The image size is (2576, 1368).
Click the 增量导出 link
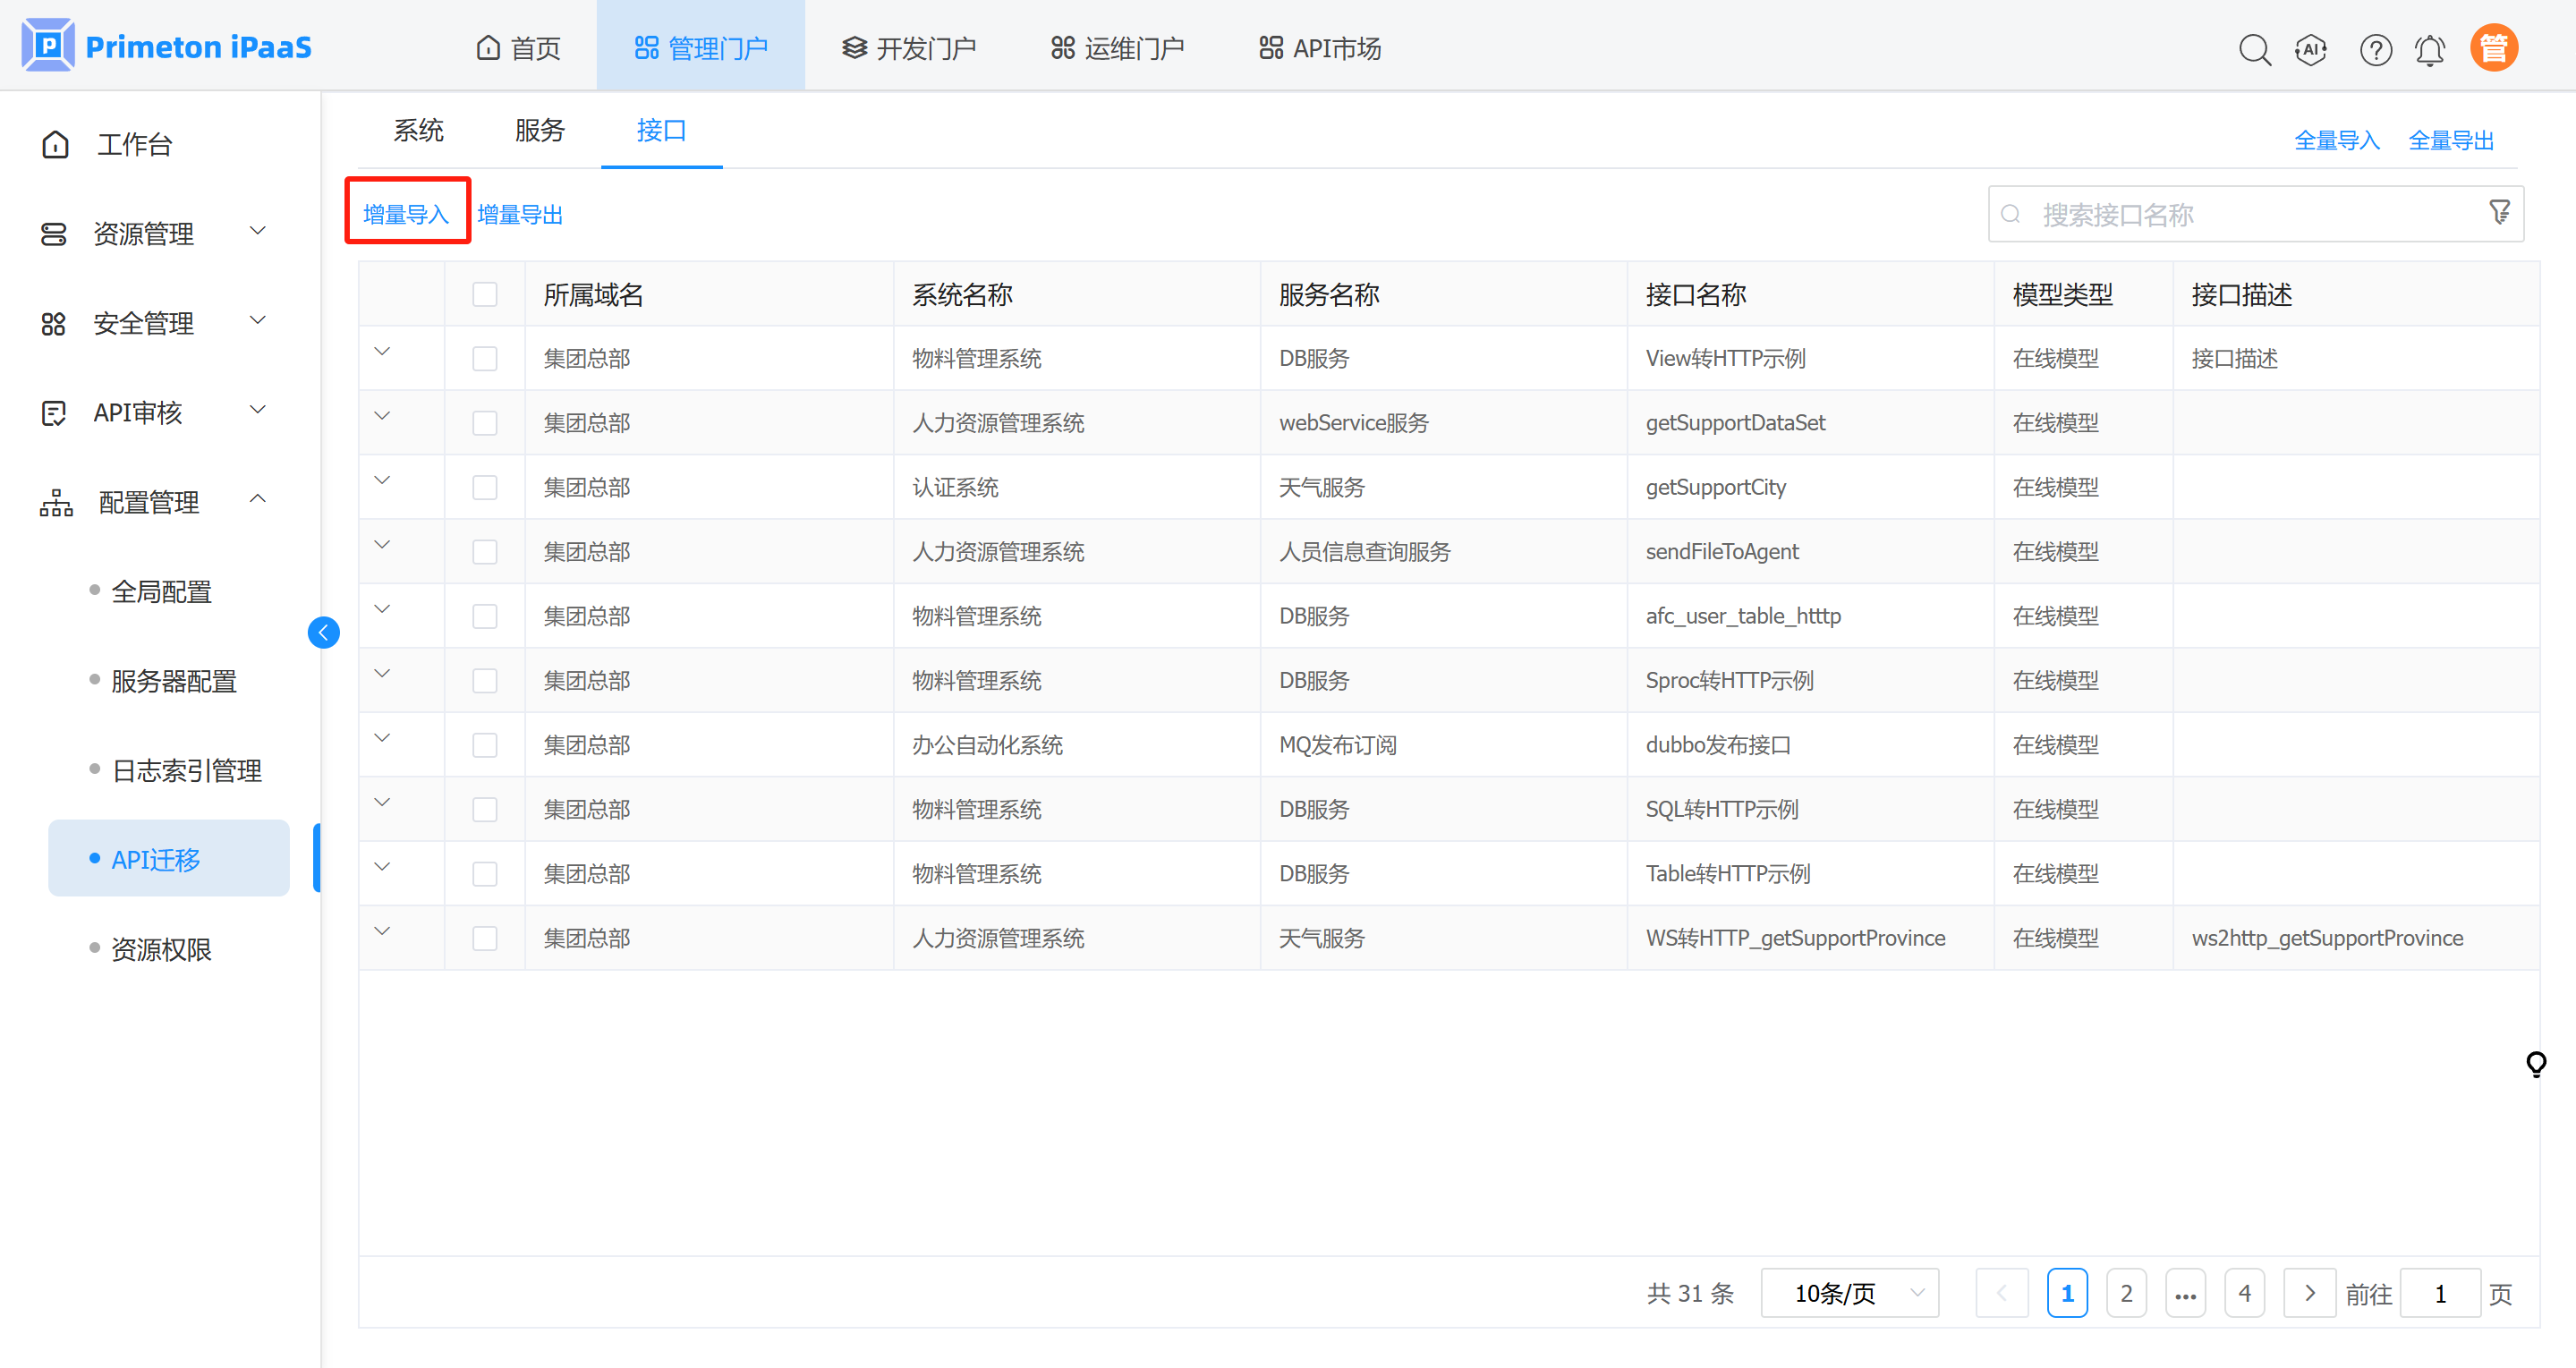point(520,214)
